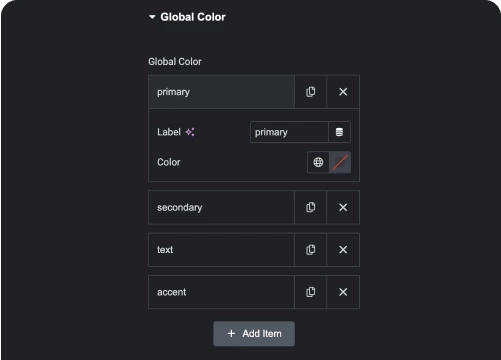Delete the secondary color item
The image size is (501, 360).
point(343,207)
